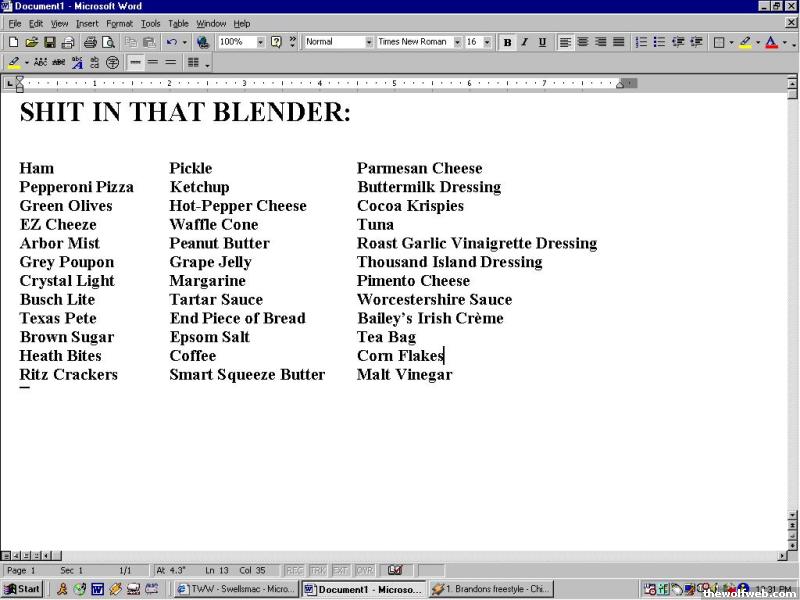Set single line spacing

[135, 63]
